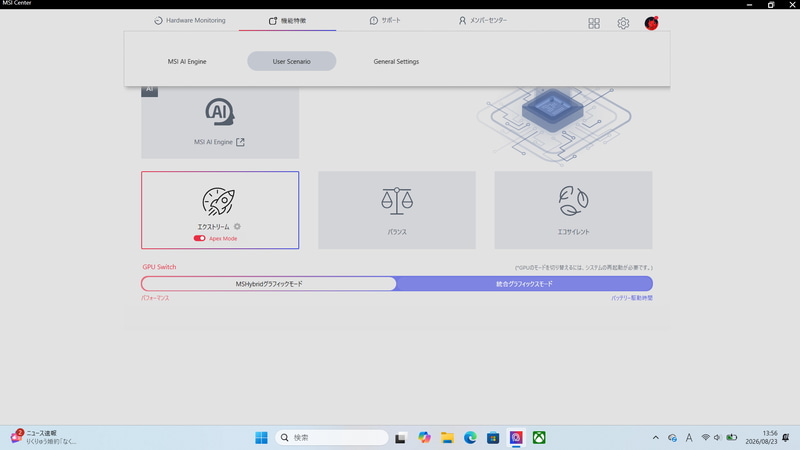Click the battery status tray icon

coord(732,438)
